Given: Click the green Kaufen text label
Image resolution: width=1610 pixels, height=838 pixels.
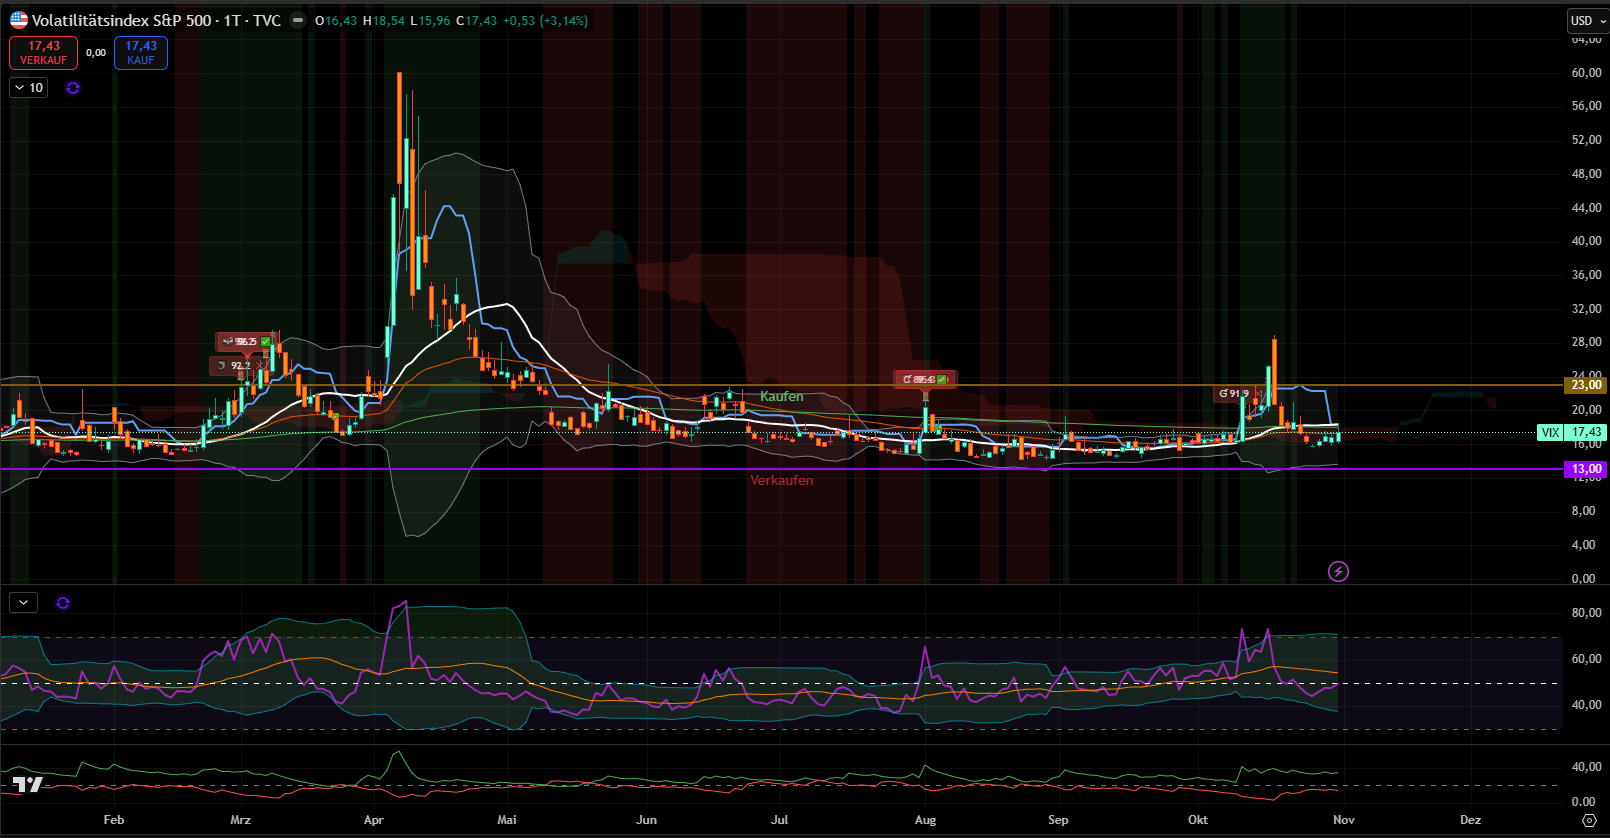Looking at the screenshot, I should (x=781, y=397).
